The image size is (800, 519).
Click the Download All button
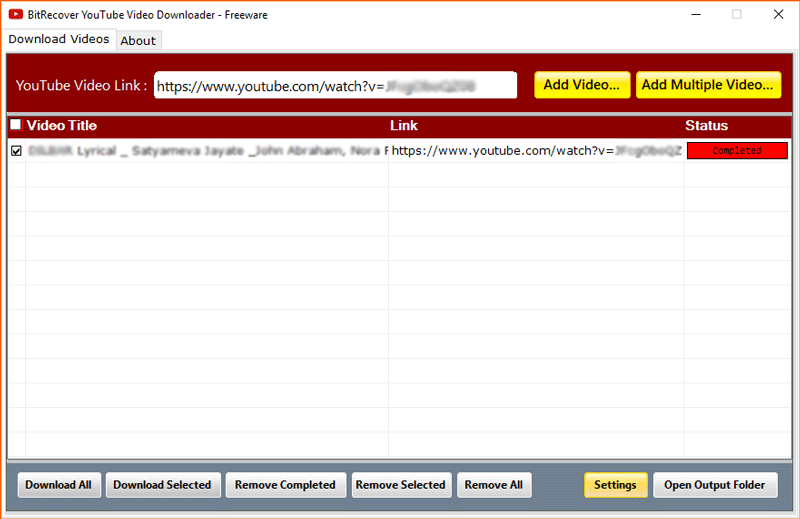point(58,485)
